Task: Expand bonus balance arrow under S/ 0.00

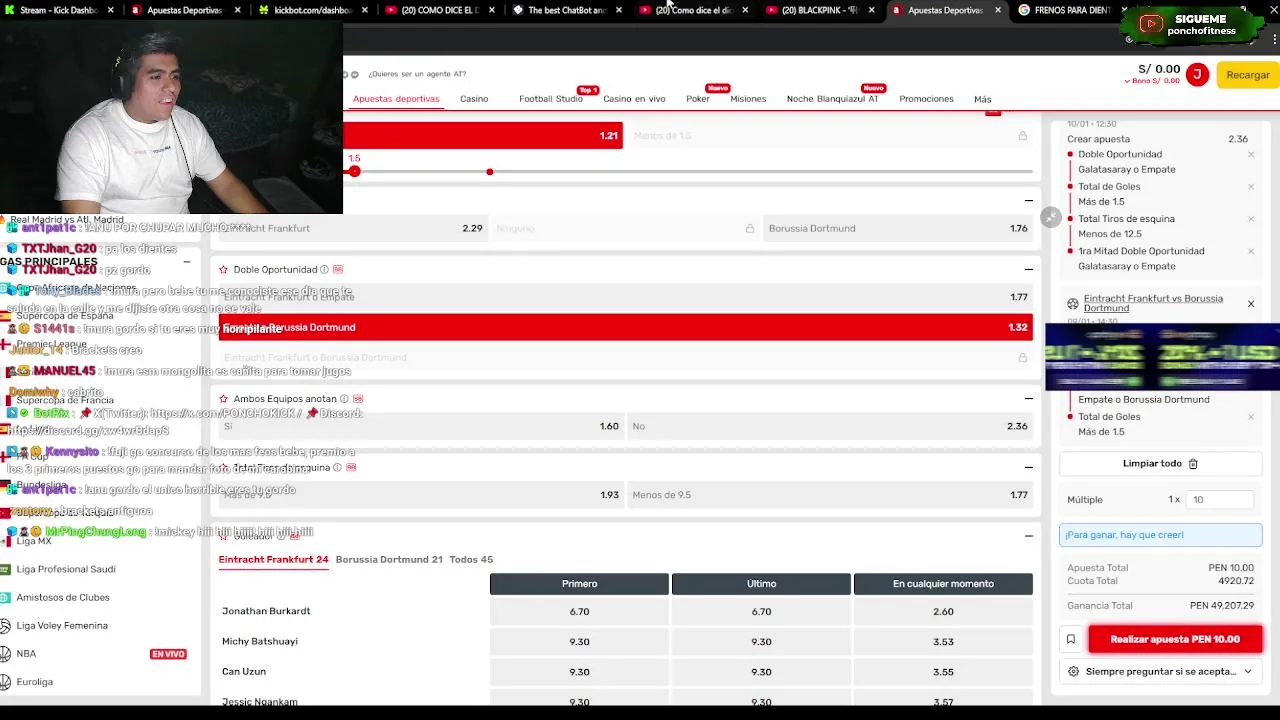Action: pos(1128,81)
